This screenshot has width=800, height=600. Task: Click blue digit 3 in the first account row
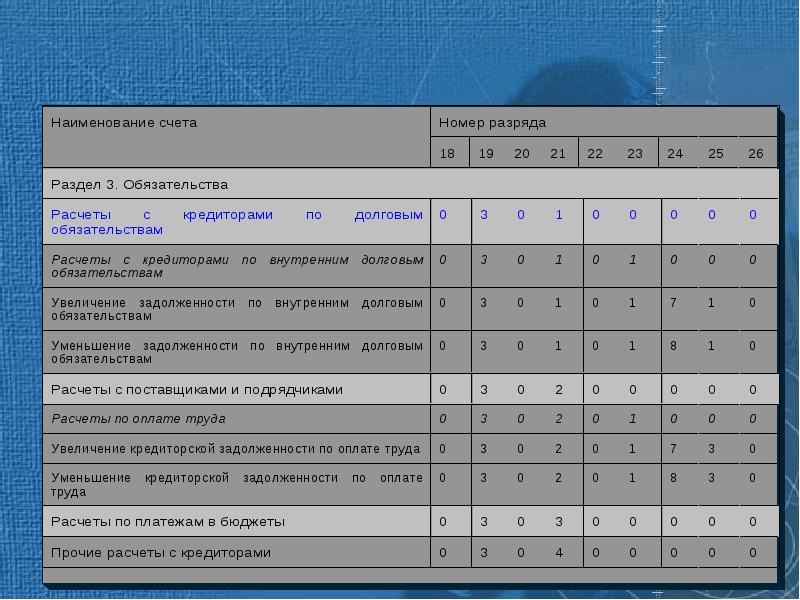click(x=484, y=215)
